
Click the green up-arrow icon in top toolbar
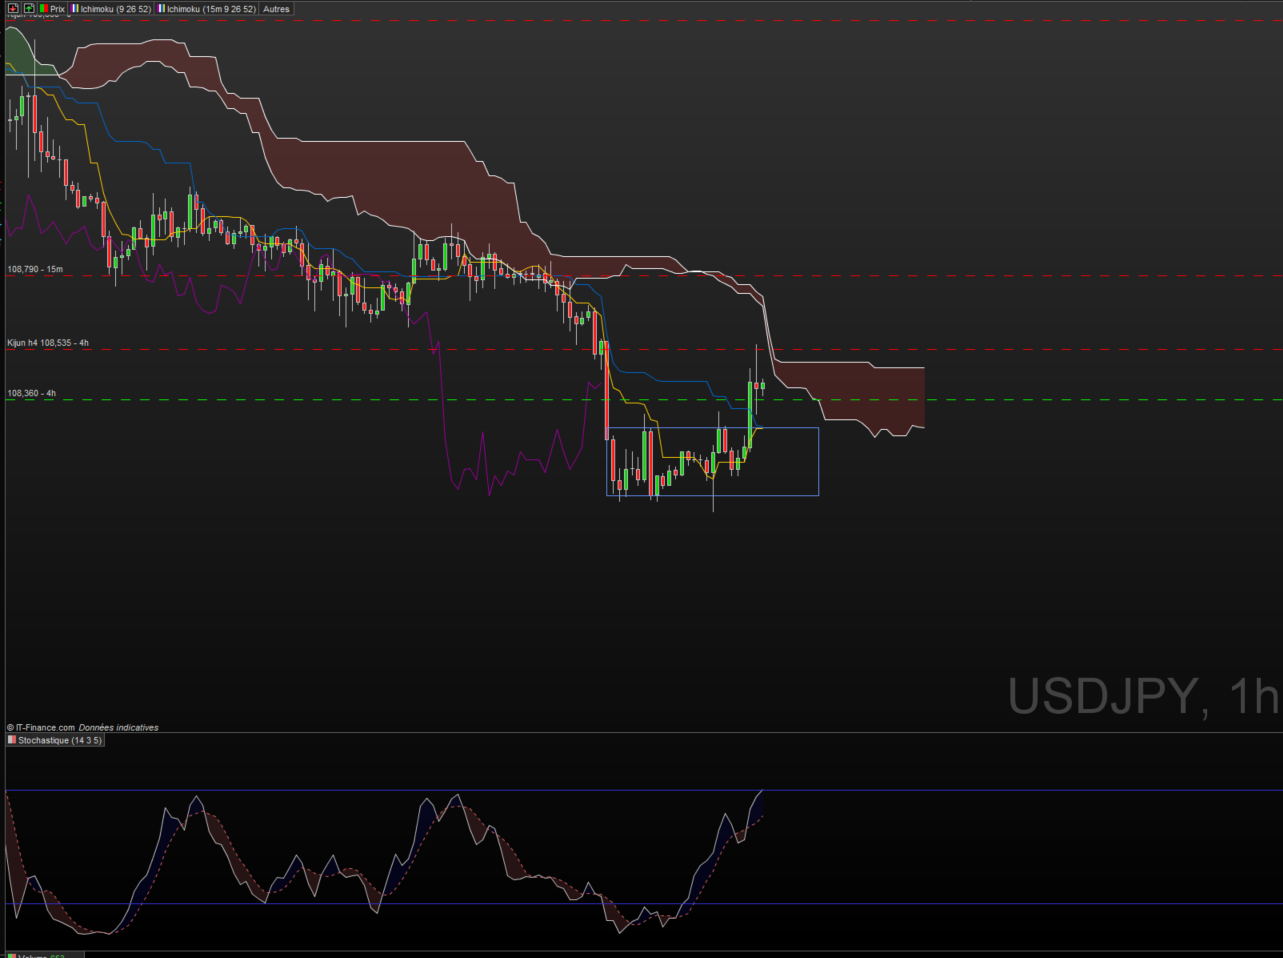click(29, 9)
